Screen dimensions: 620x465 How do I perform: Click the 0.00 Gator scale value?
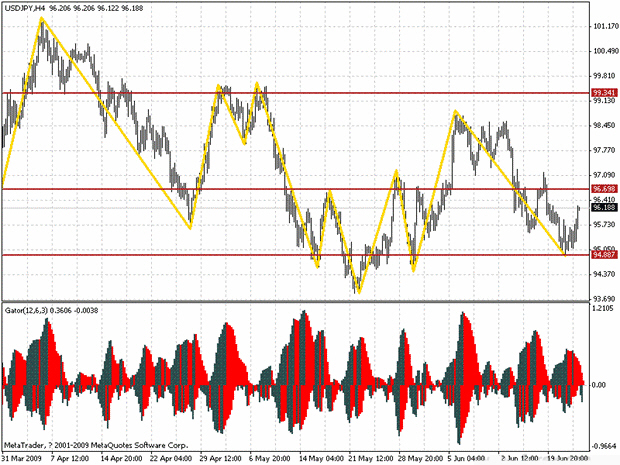(599, 385)
